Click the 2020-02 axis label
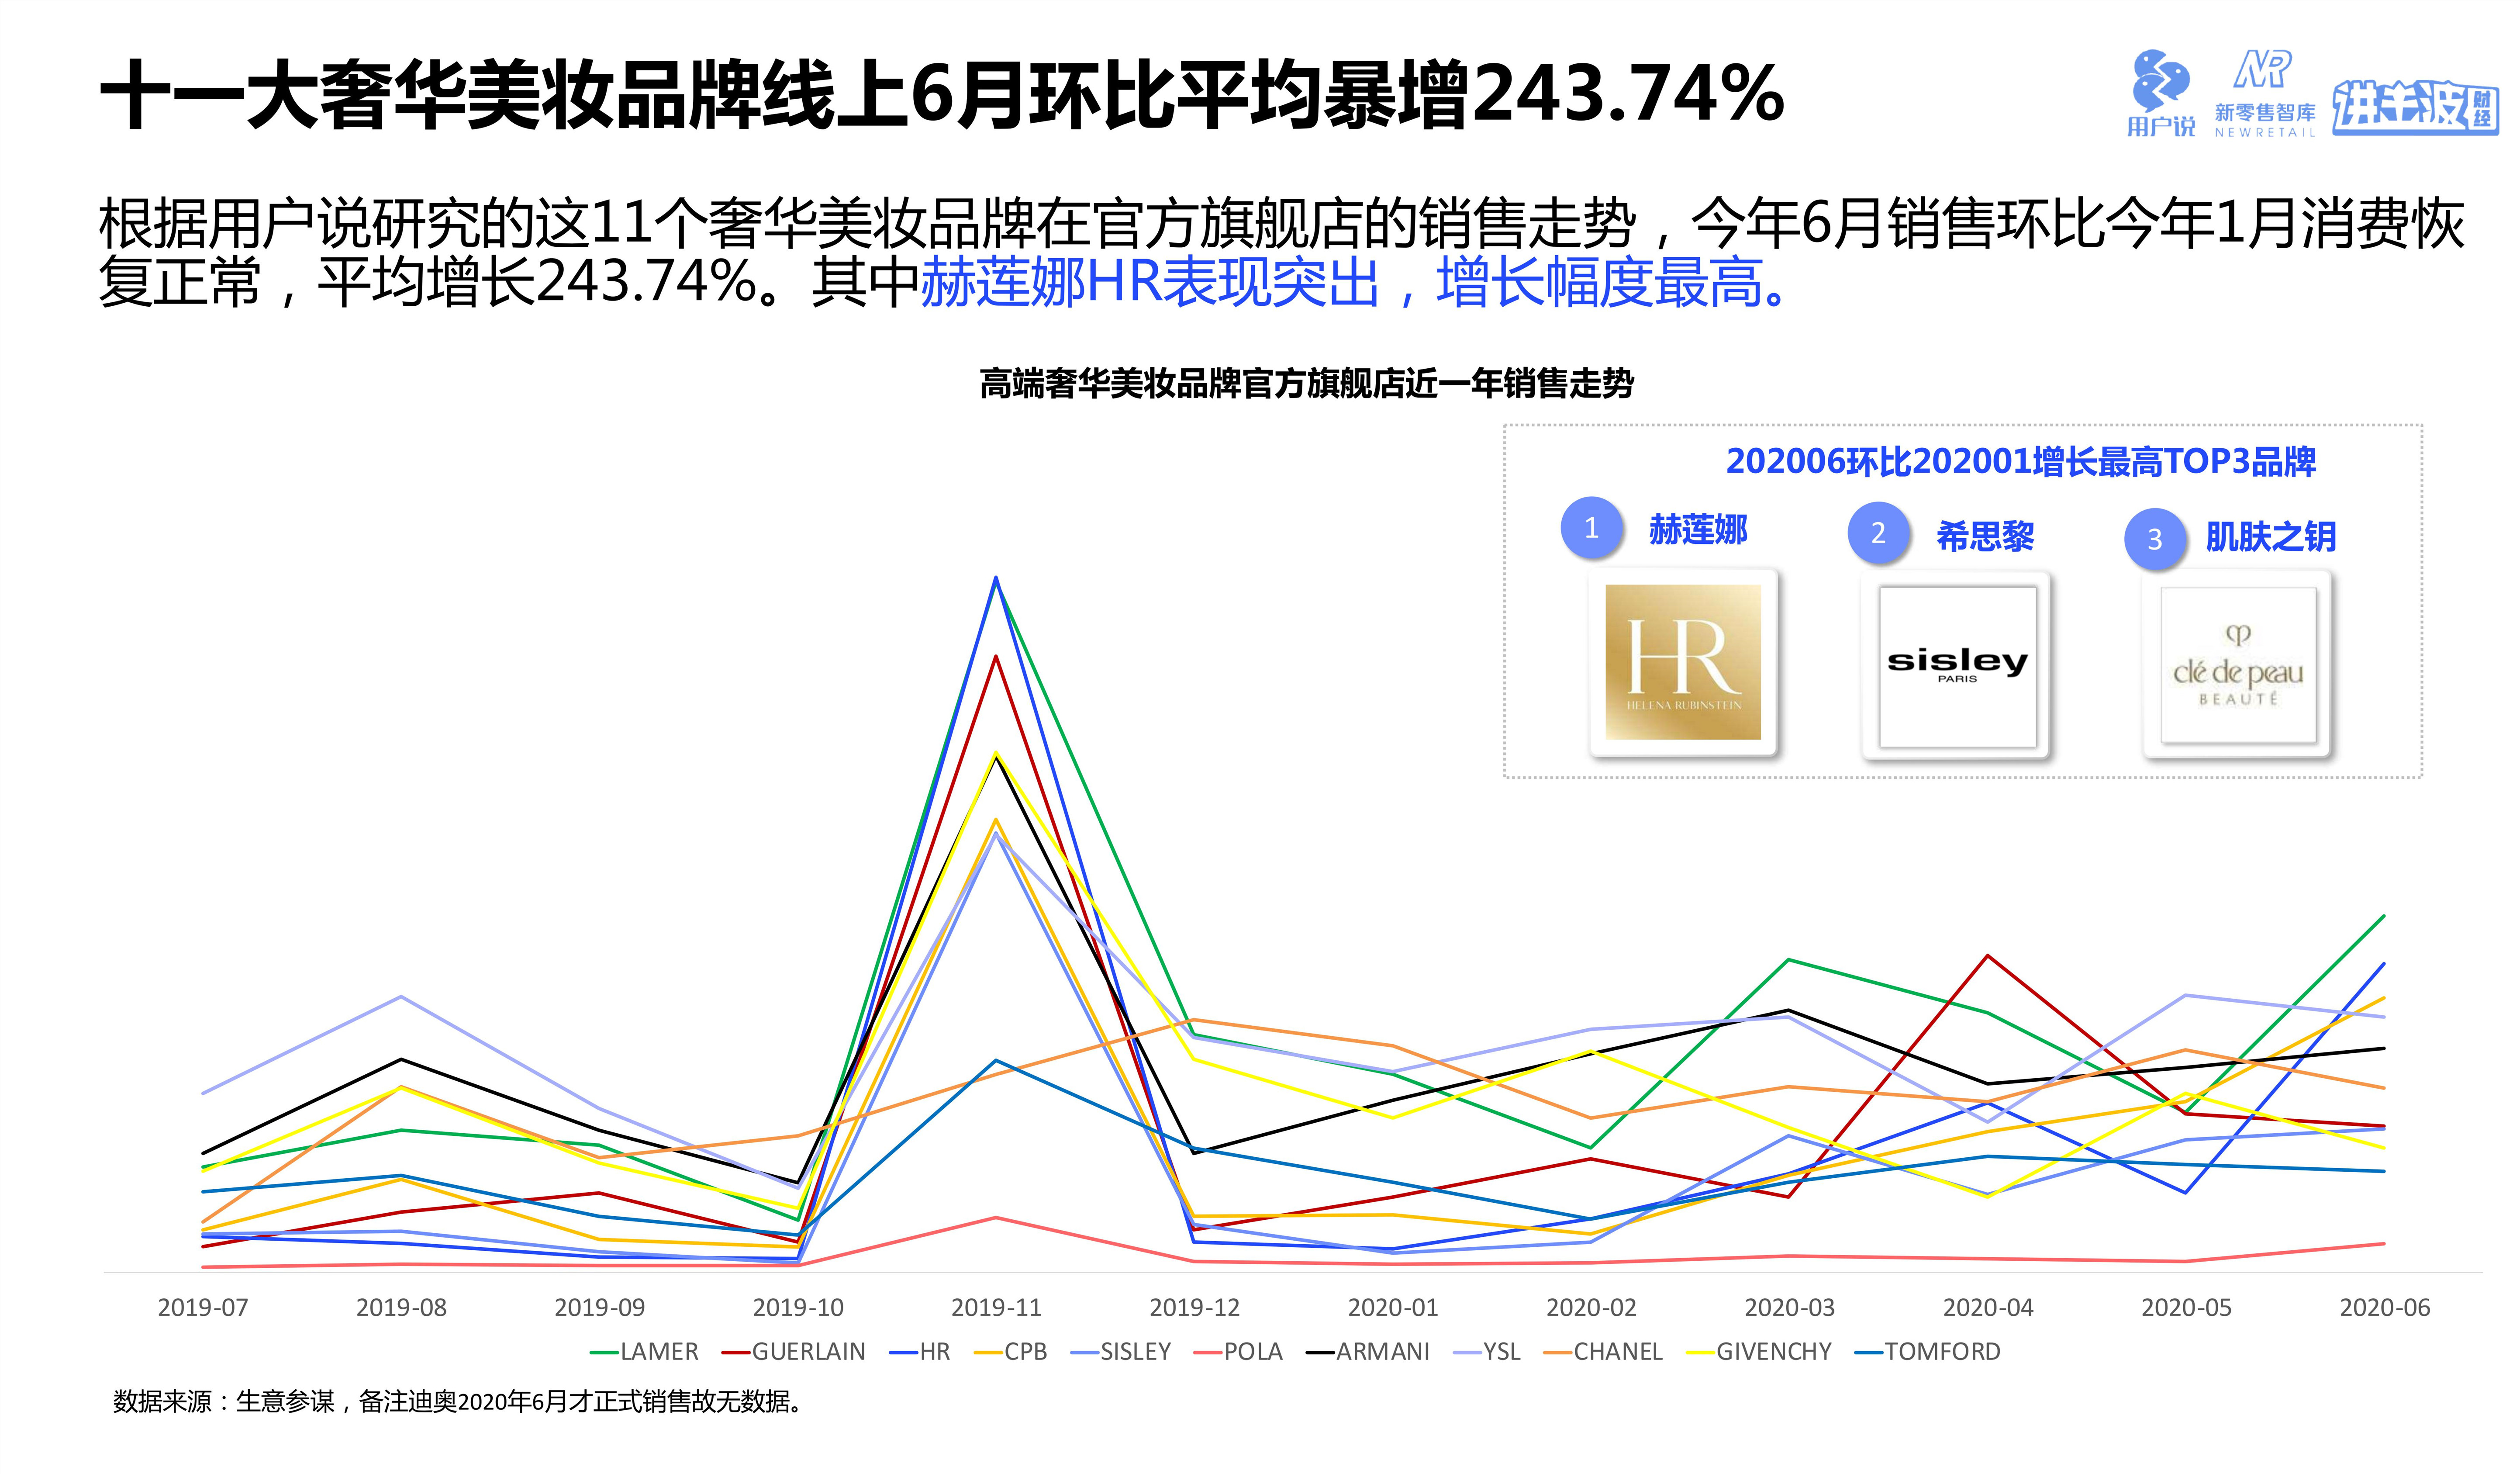Image resolution: width=2520 pixels, height=1474 pixels. (1591, 1307)
